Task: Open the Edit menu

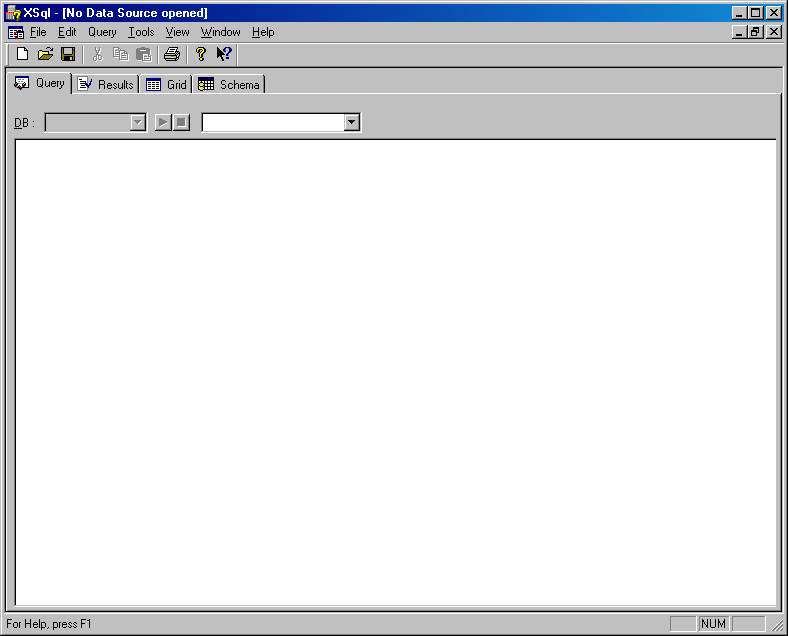Action: (67, 32)
